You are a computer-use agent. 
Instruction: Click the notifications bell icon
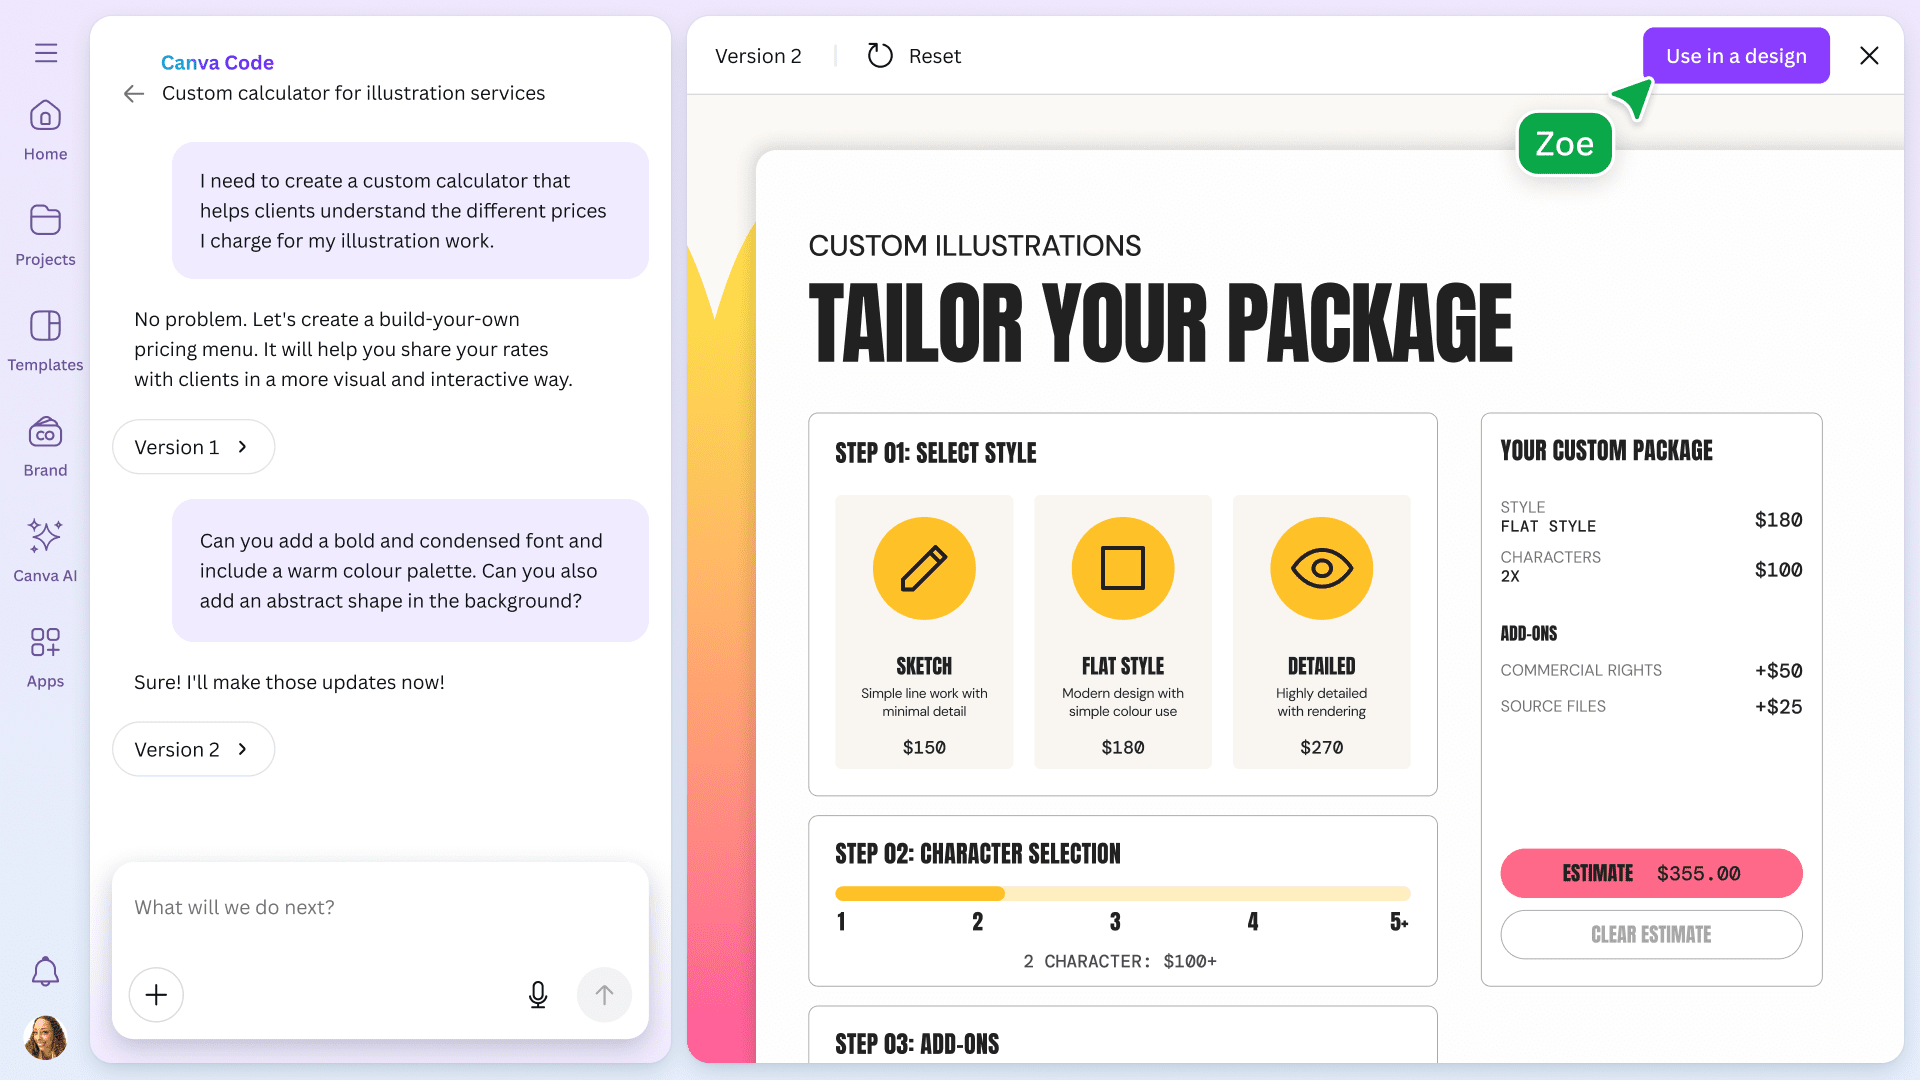pyautogui.click(x=45, y=970)
